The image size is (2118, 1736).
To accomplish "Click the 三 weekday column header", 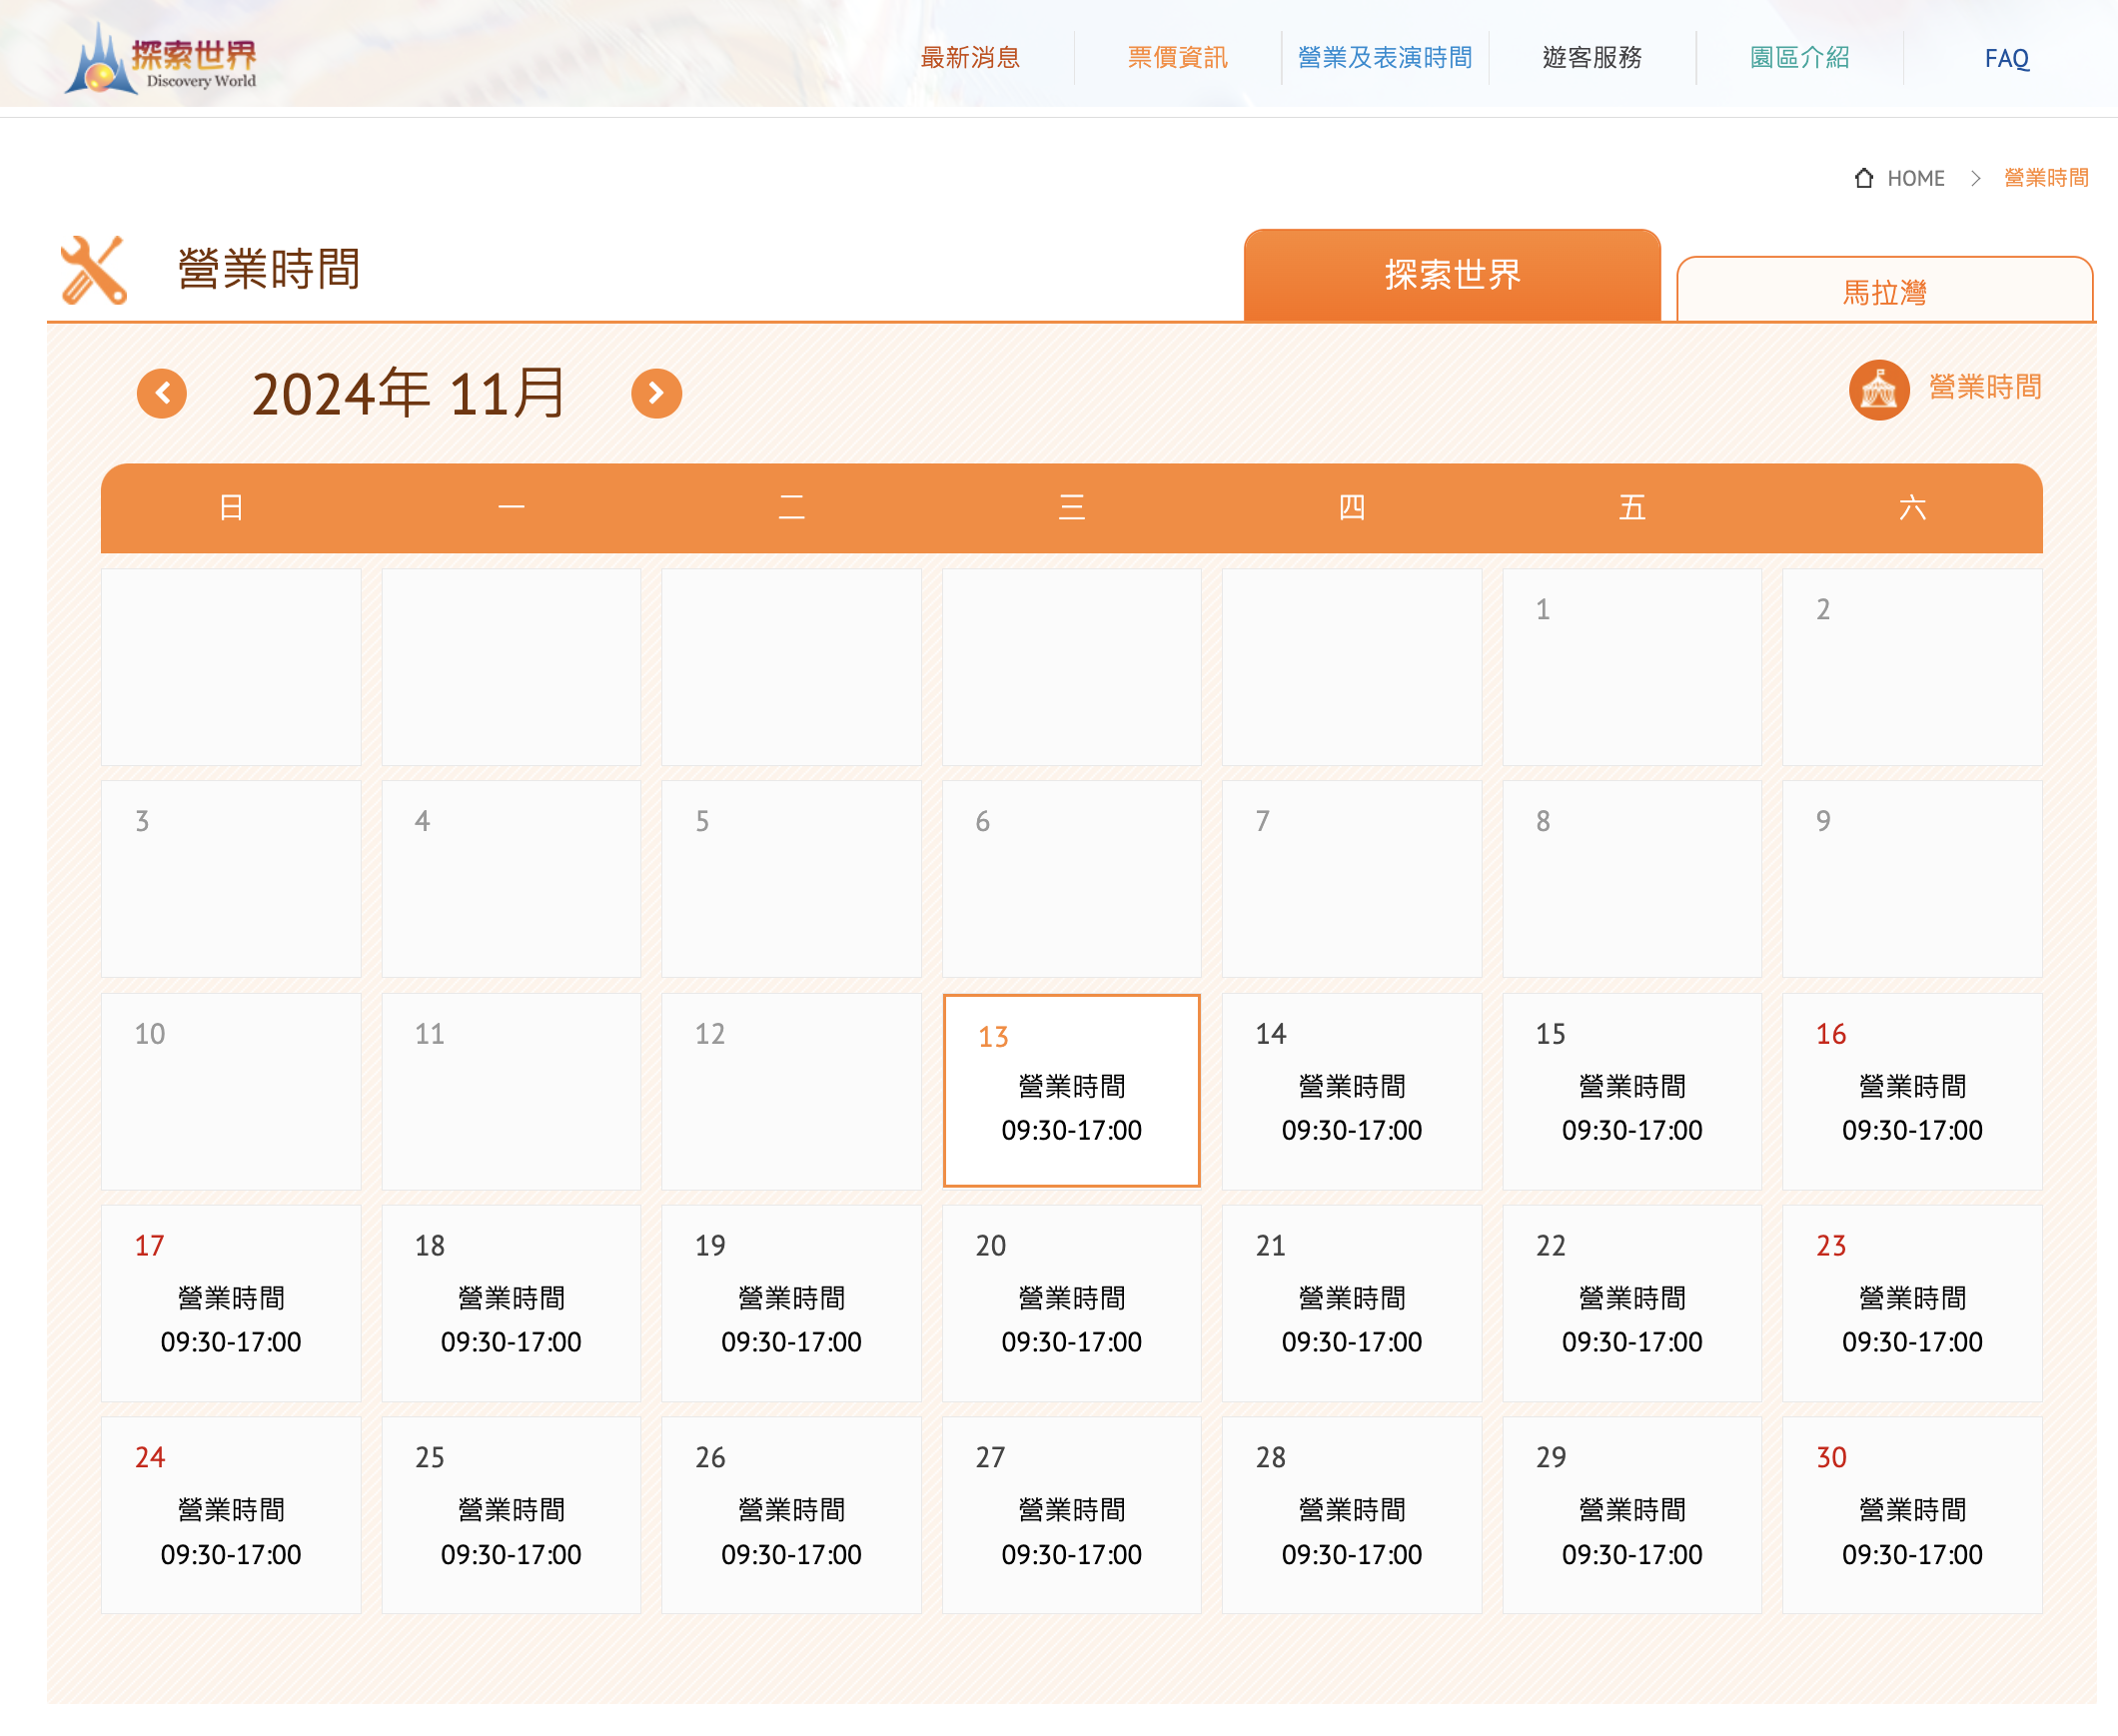I will 1071,507.
